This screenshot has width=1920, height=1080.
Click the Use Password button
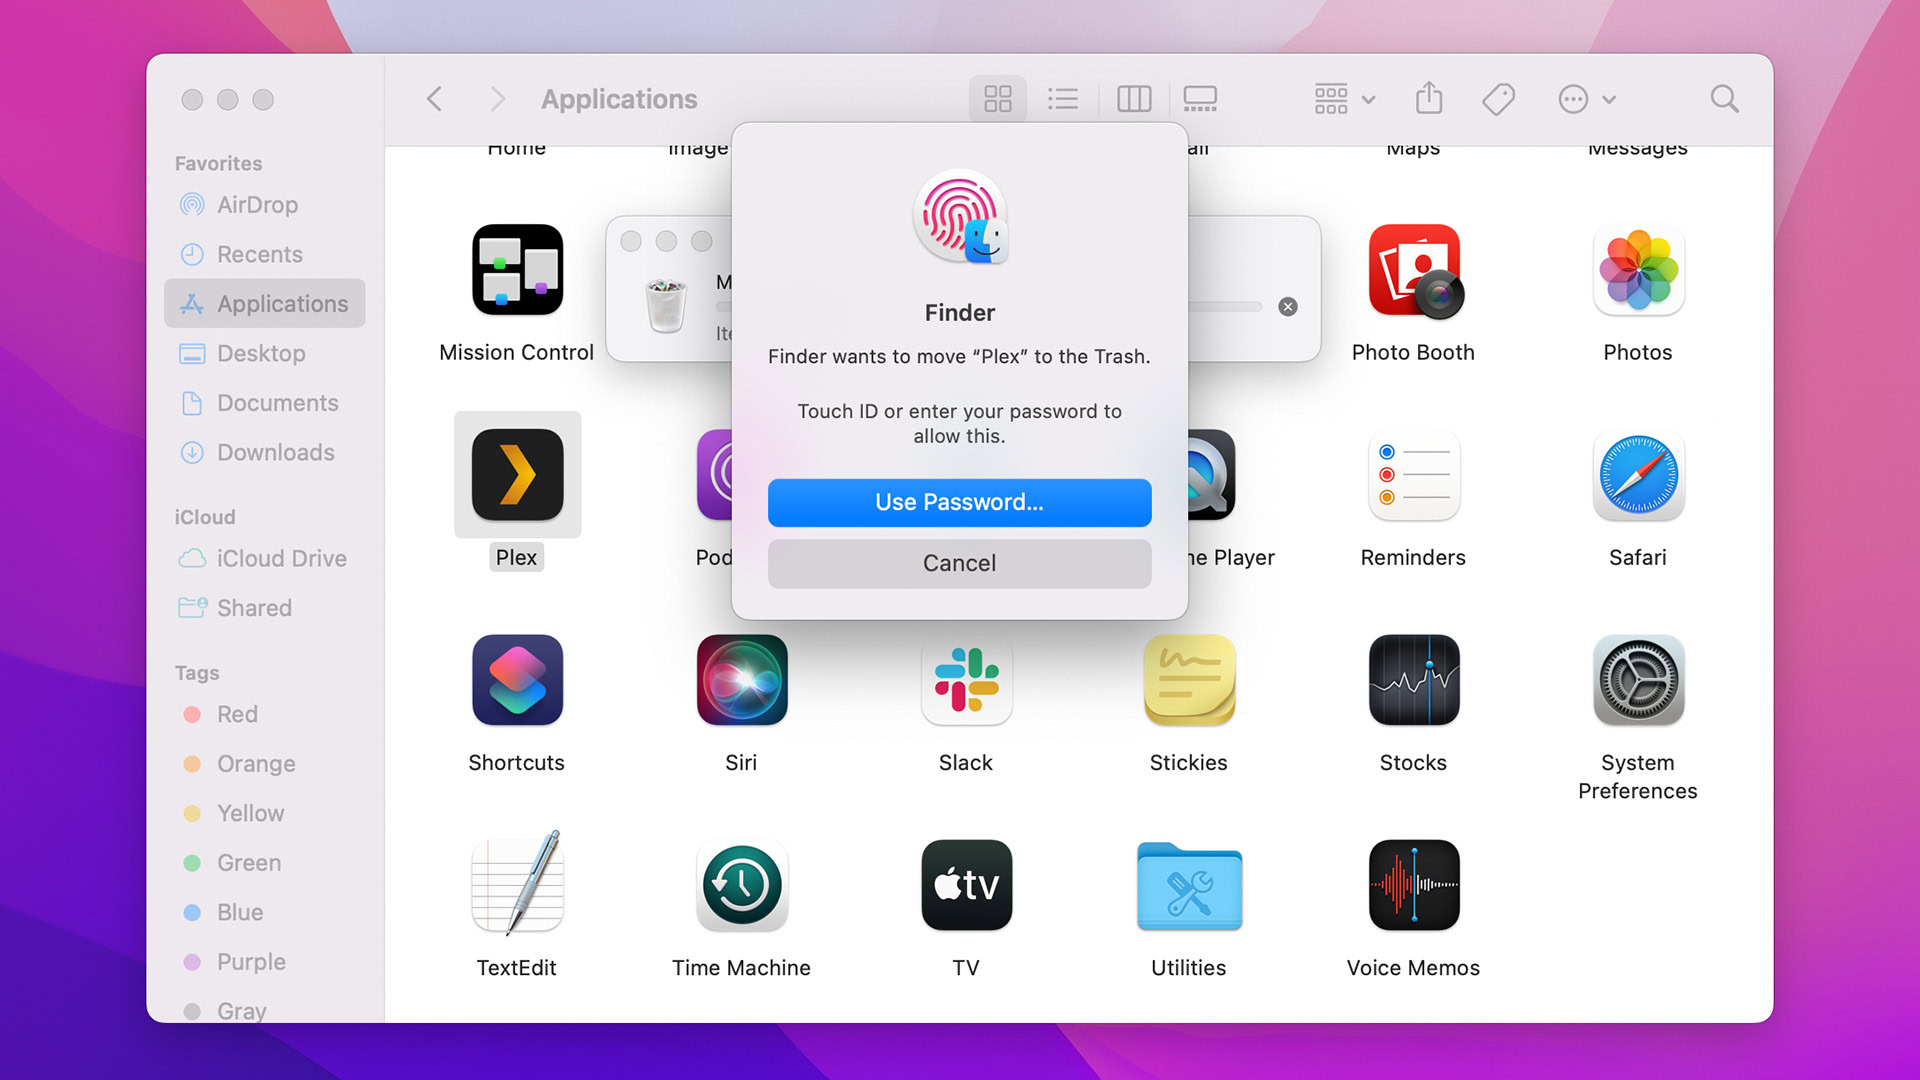pyautogui.click(x=959, y=502)
